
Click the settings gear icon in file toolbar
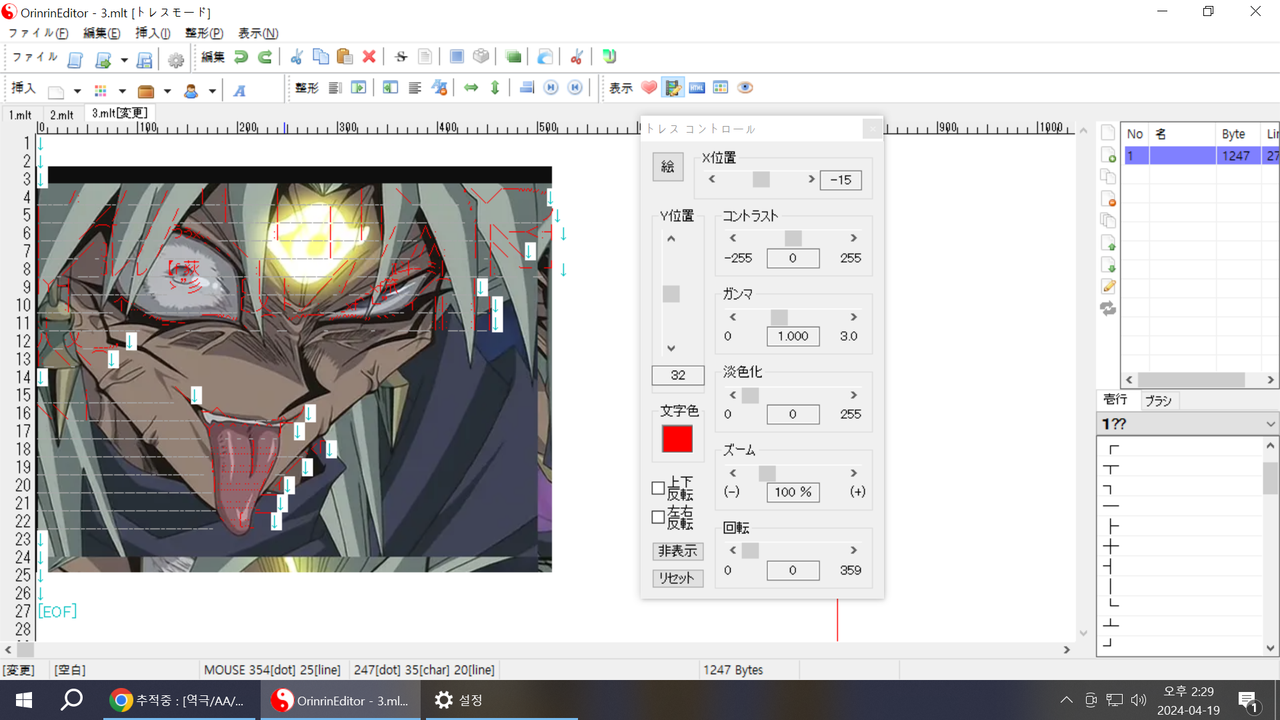(x=176, y=60)
